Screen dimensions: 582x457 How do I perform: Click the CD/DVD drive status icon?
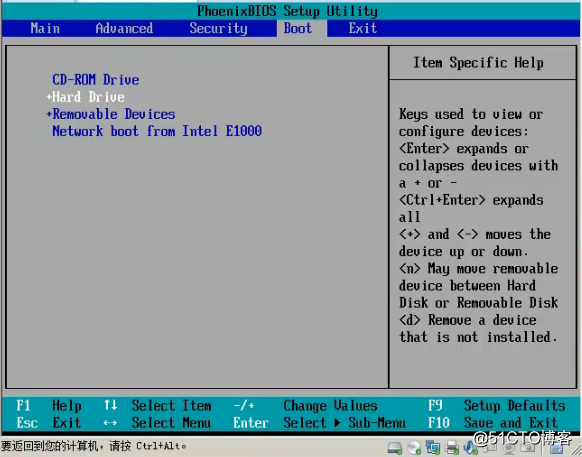414,448
